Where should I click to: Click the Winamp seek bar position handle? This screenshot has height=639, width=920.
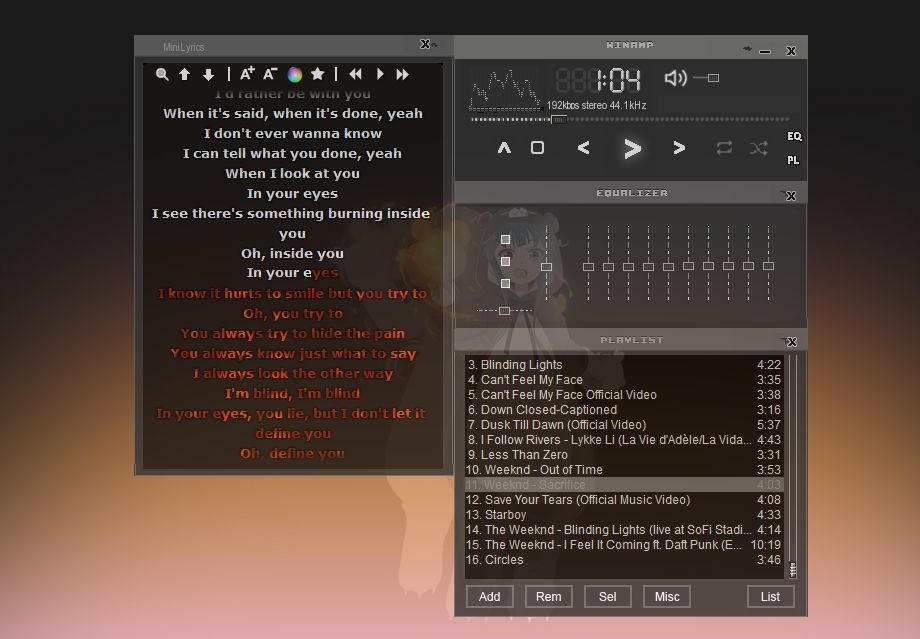coord(559,120)
